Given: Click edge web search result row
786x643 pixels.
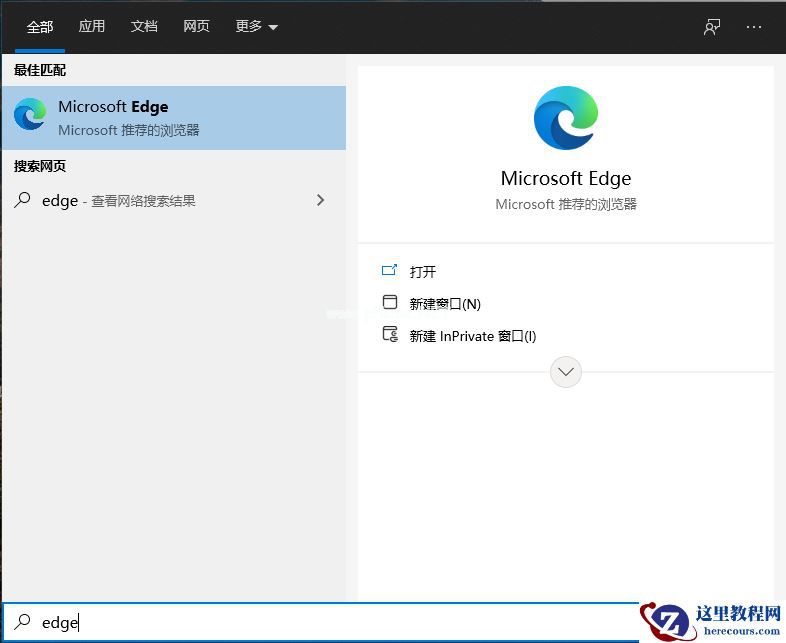Looking at the screenshot, I should point(173,200).
